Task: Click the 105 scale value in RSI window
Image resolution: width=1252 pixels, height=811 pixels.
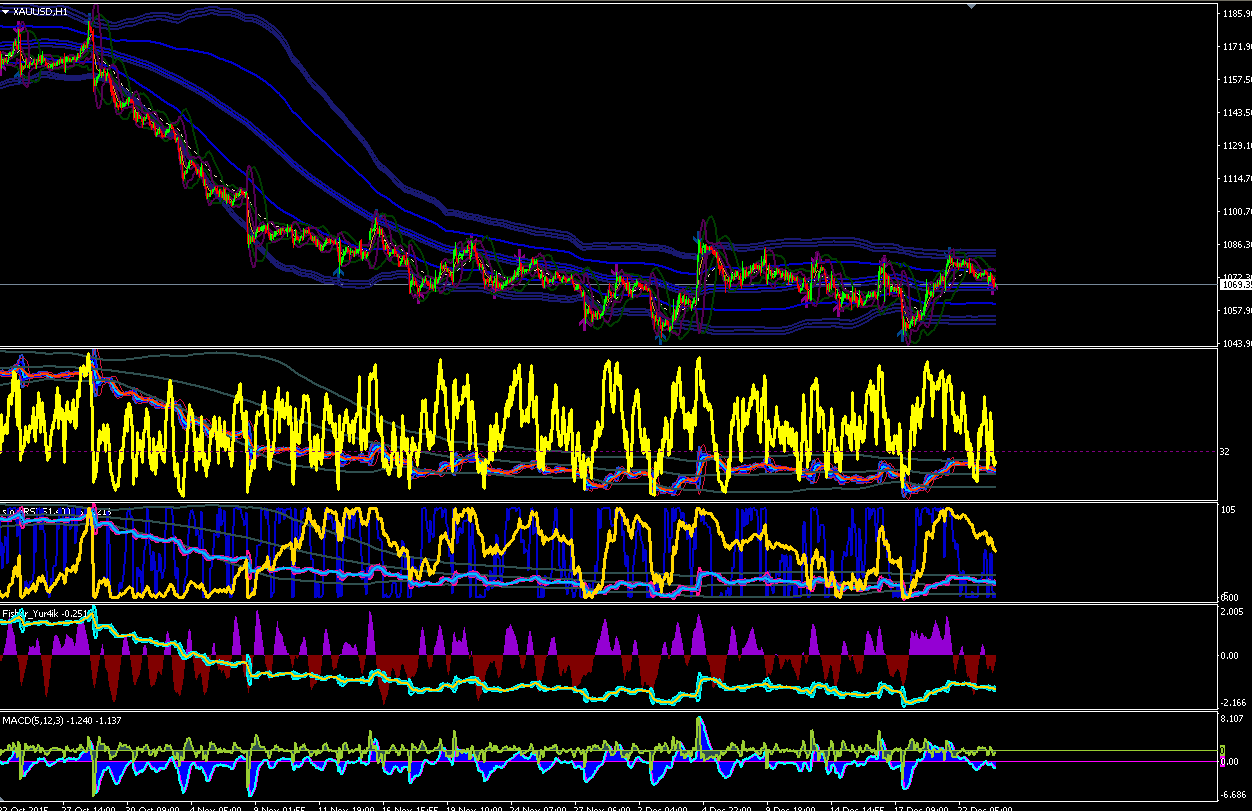Action: click(1227, 510)
